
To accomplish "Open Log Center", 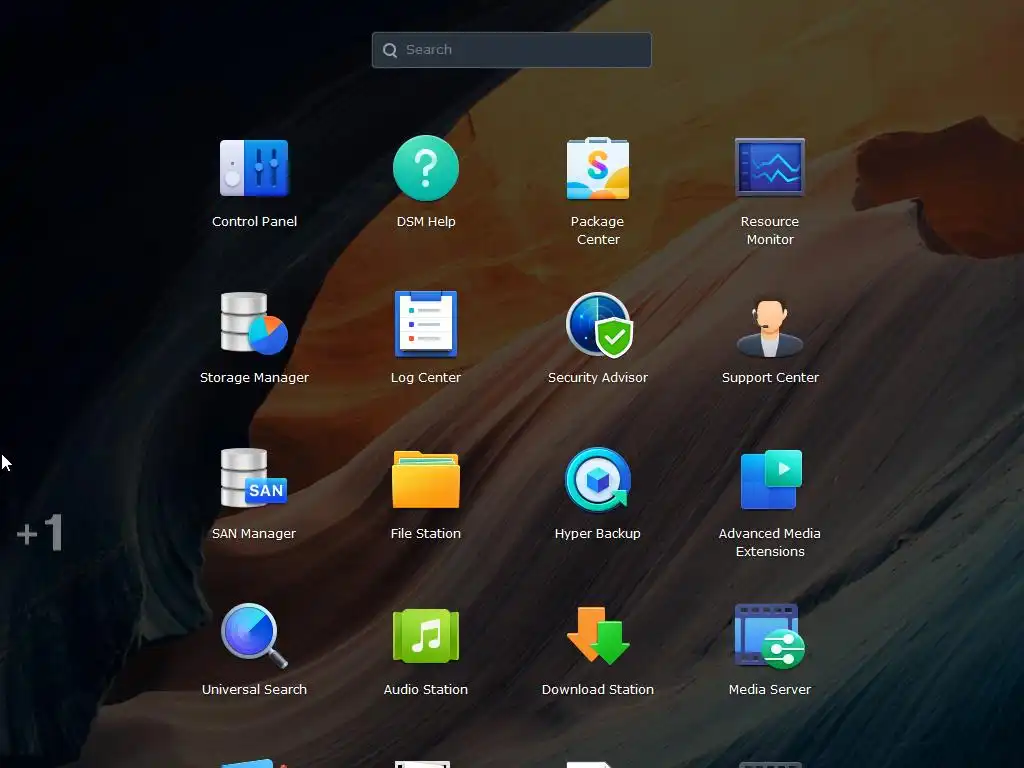I will coord(426,324).
